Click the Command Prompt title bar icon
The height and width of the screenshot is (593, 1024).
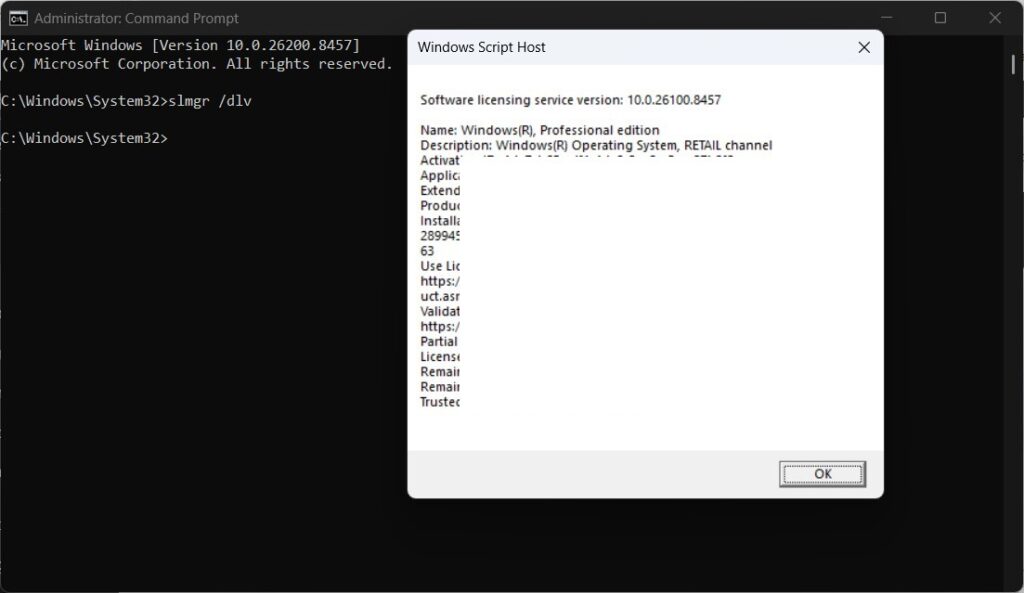pos(18,18)
